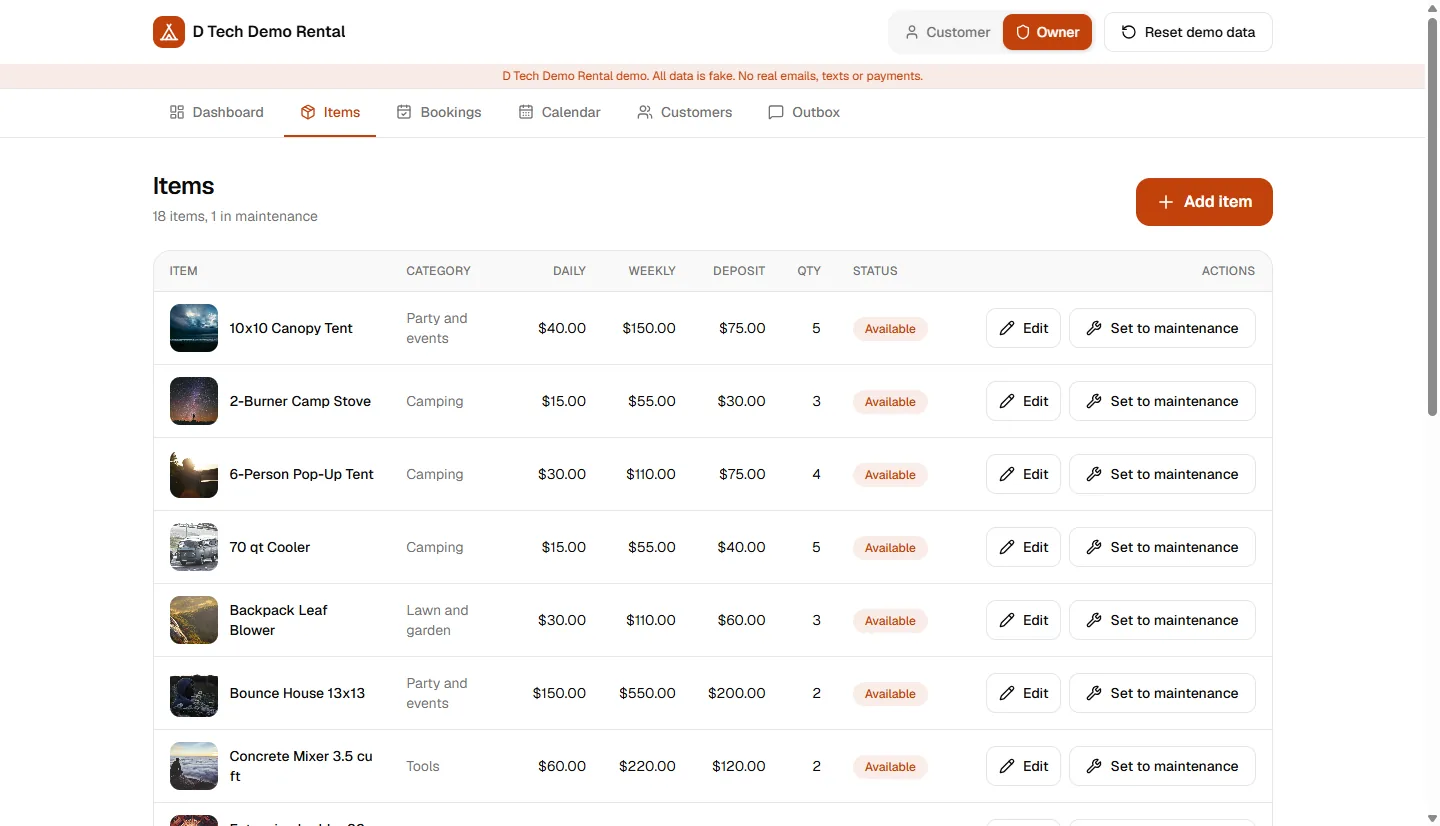Click the 18 items, 1 in maintenance summary

(x=235, y=216)
